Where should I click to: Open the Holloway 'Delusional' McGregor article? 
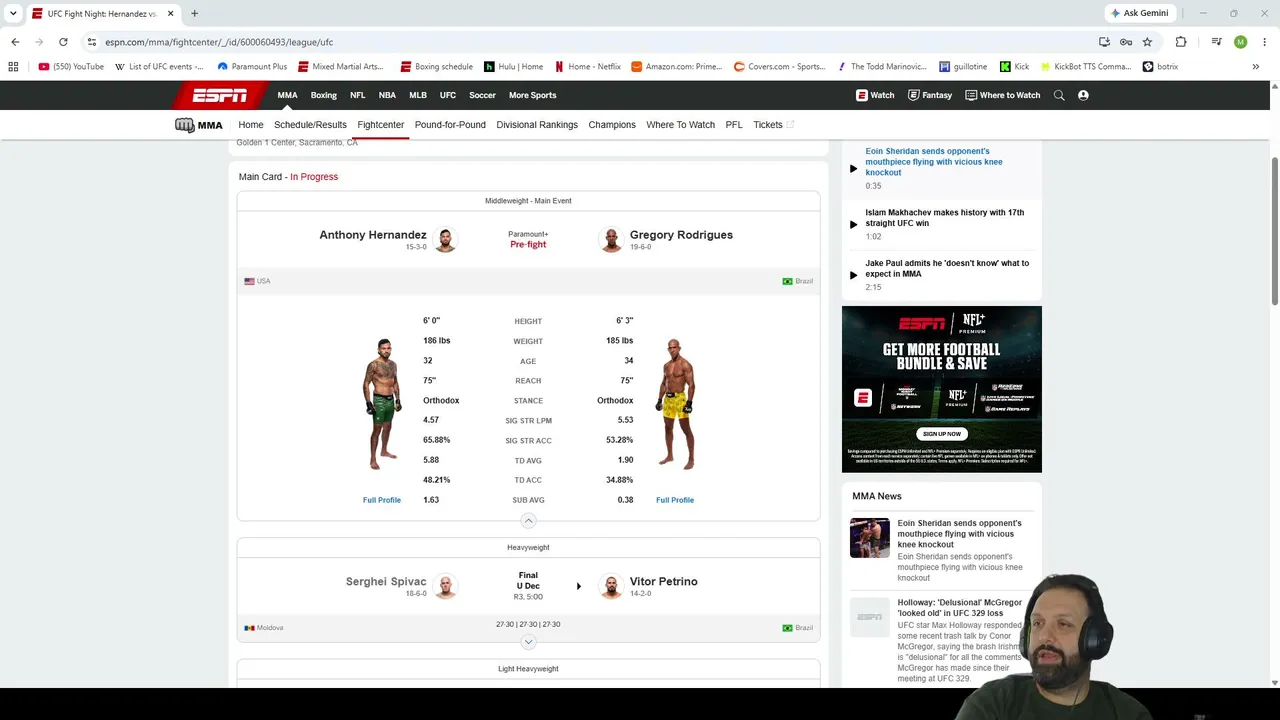point(960,608)
